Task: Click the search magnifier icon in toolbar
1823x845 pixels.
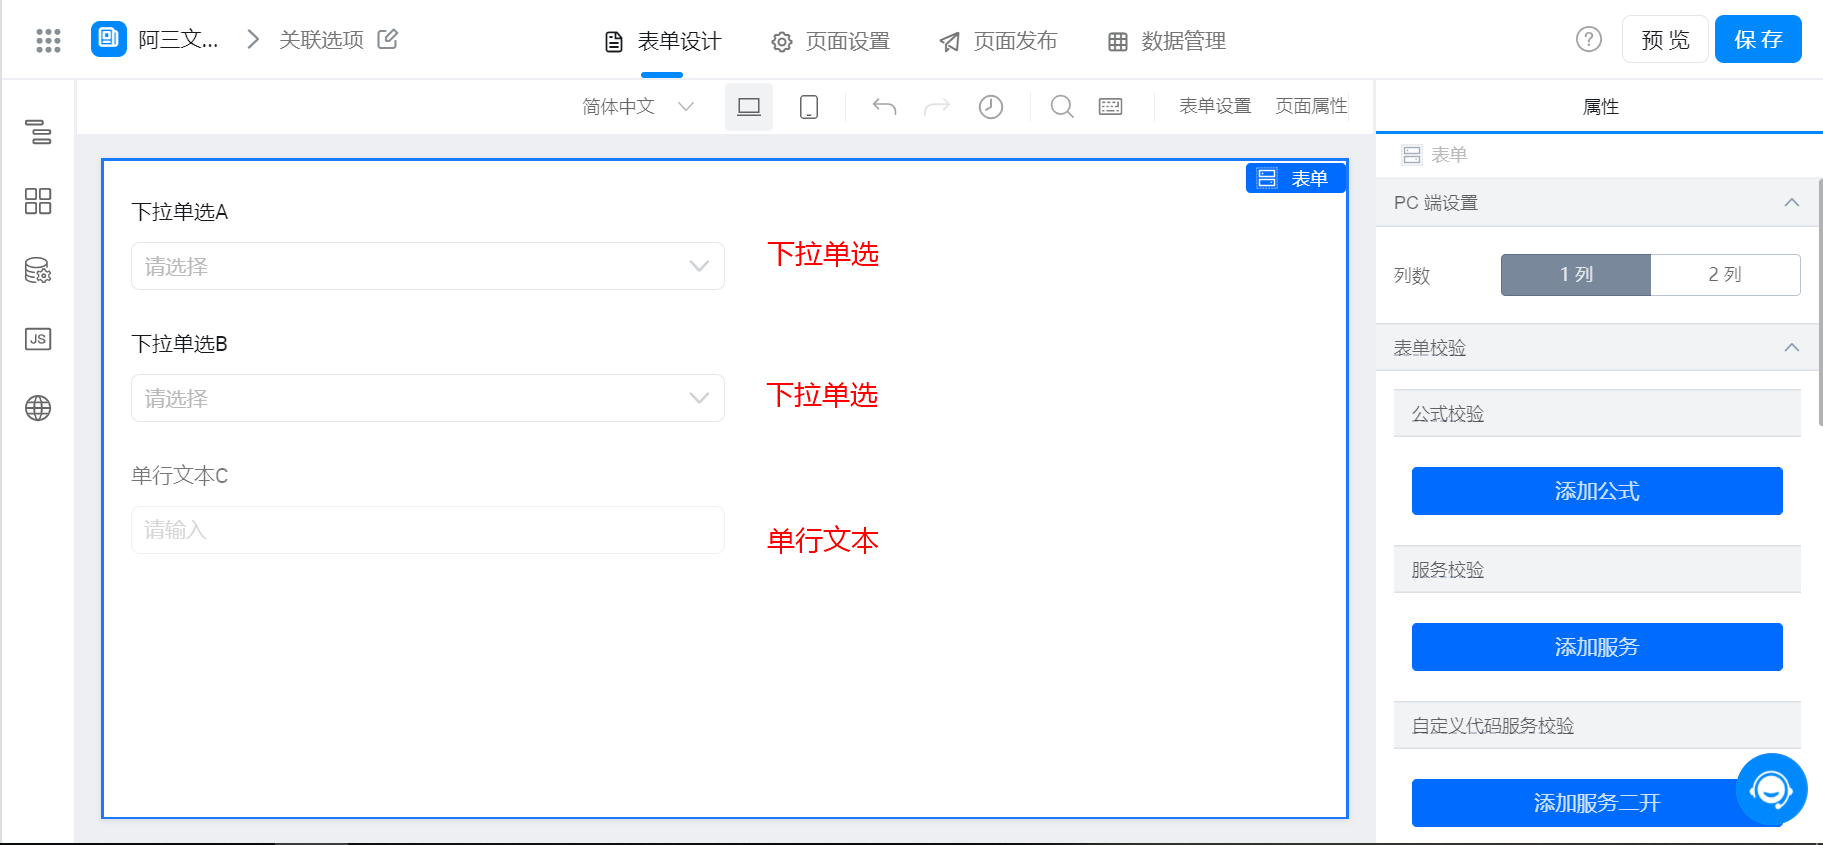Action: [x=1062, y=107]
